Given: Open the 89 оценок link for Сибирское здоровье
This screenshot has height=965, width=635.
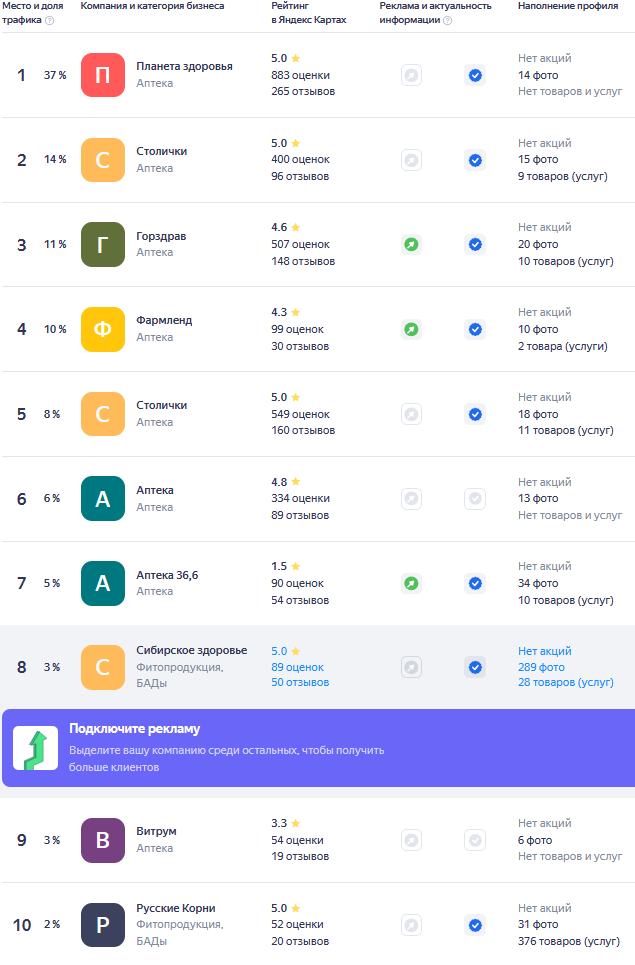Looking at the screenshot, I should pos(300,667).
